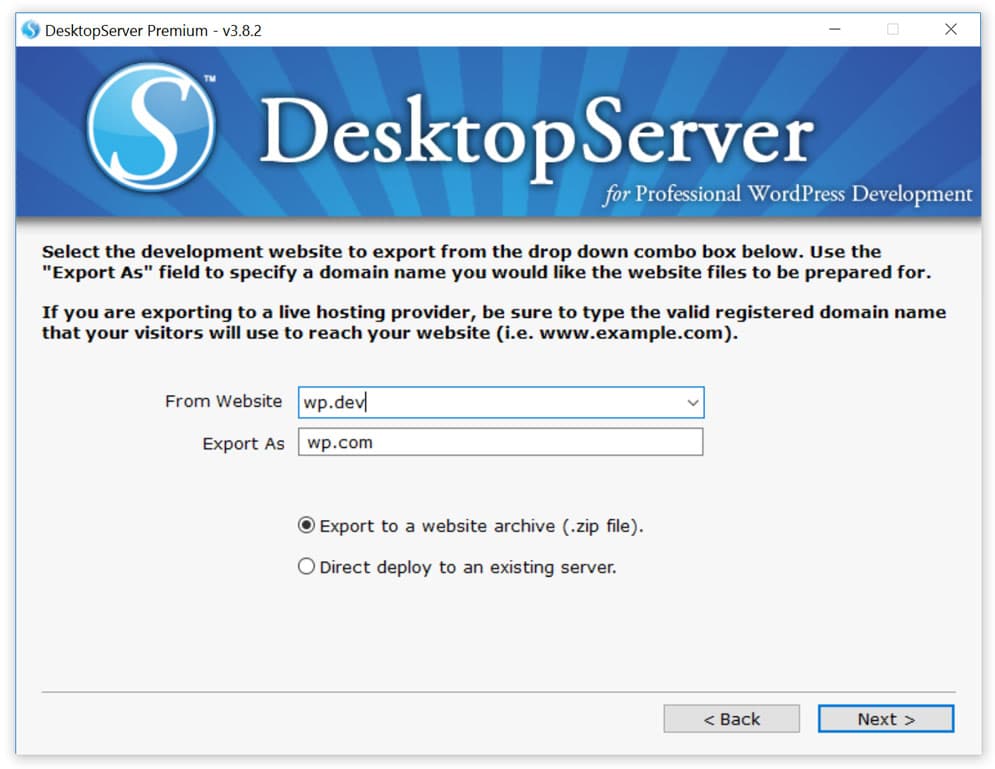Click the 'If you are exporting' instruction paragraph
The image size is (995, 769).
[x=494, y=322]
